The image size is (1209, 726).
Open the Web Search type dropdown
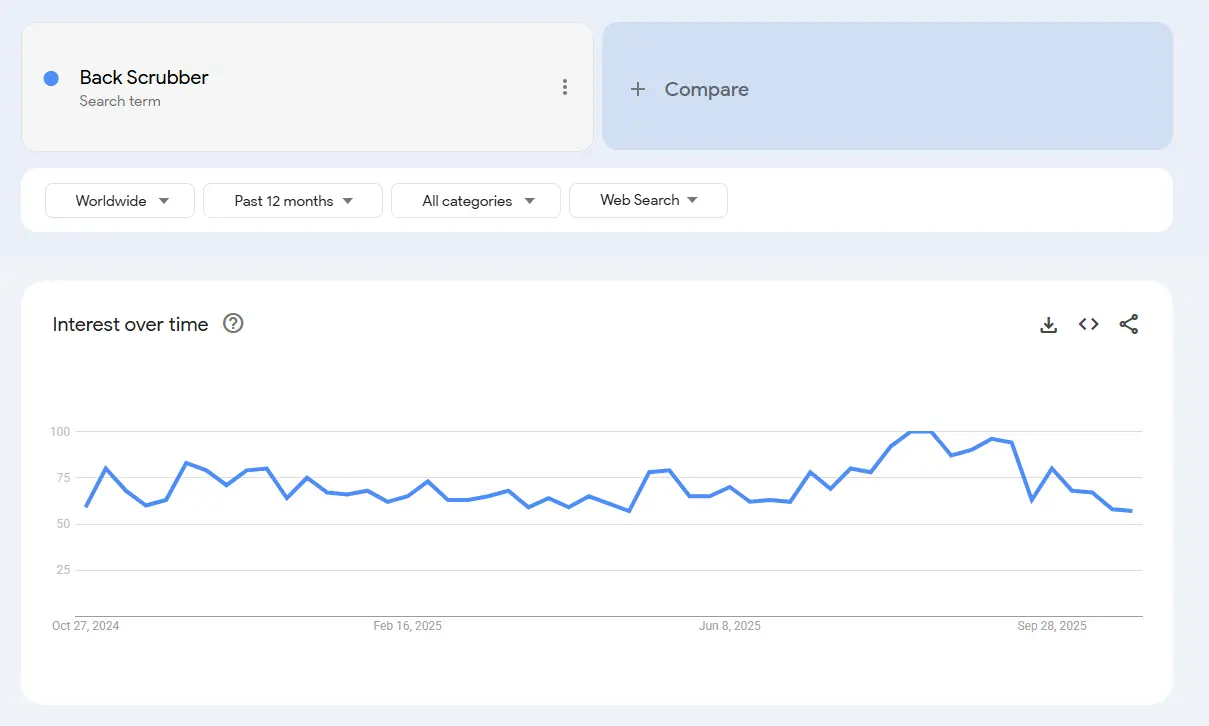(x=648, y=200)
